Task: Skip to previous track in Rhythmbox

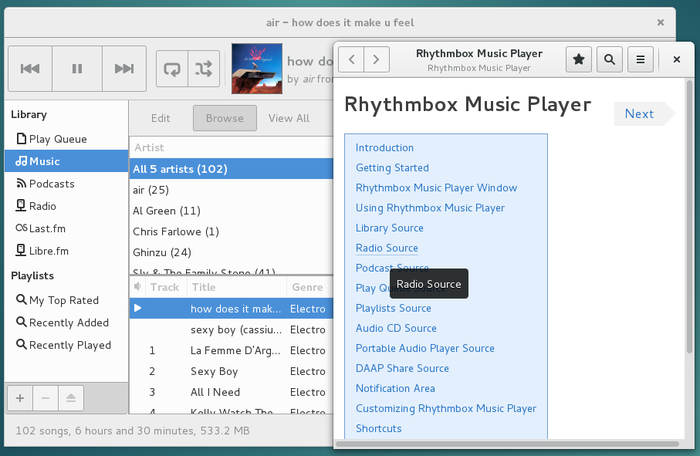Action: click(x=30, y=68)
